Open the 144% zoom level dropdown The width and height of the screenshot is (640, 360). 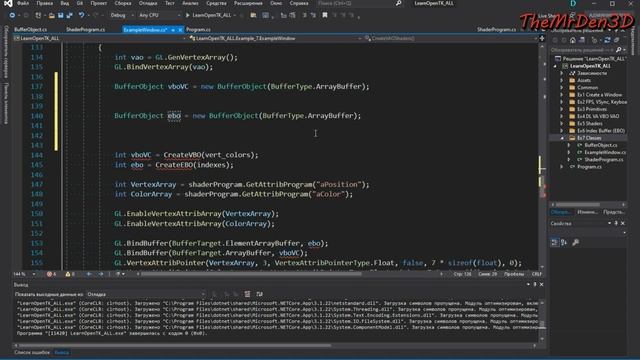[x=24, y=274]
